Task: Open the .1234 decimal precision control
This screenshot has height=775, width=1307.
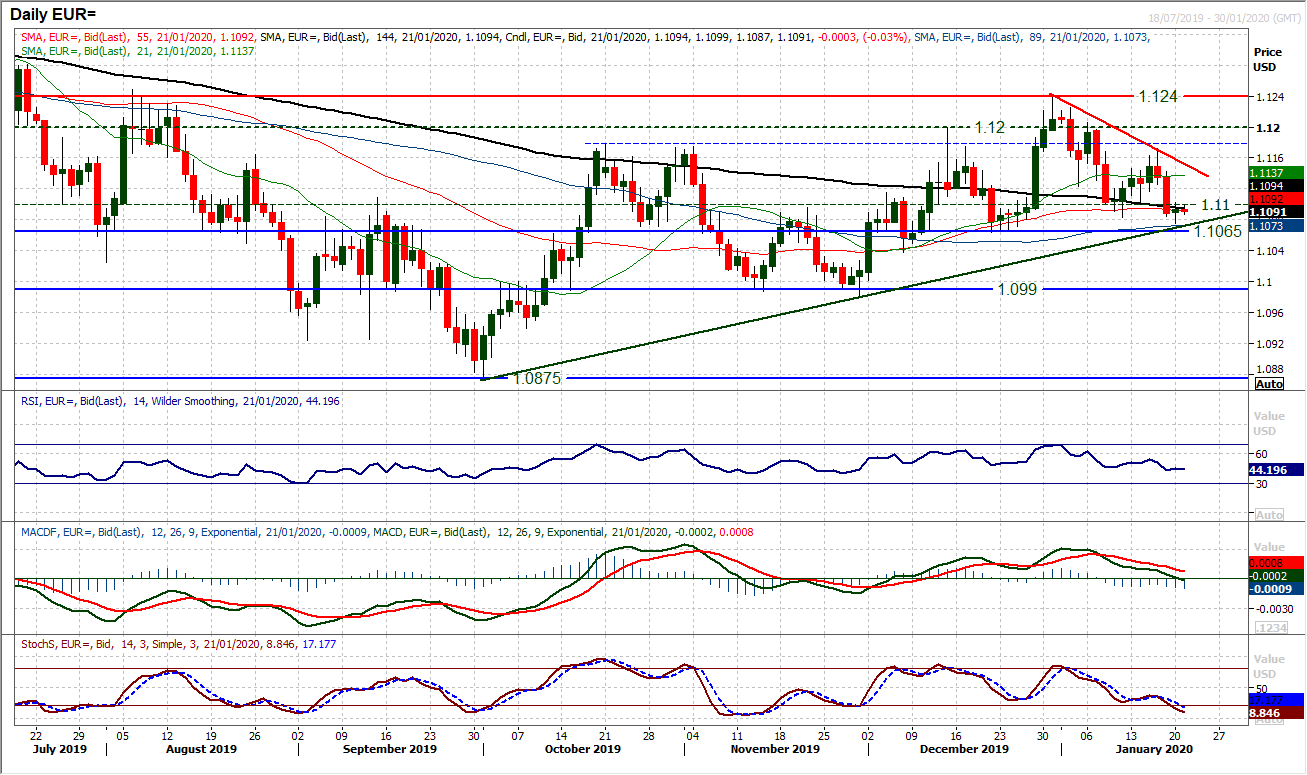Action: [1270, 625]
